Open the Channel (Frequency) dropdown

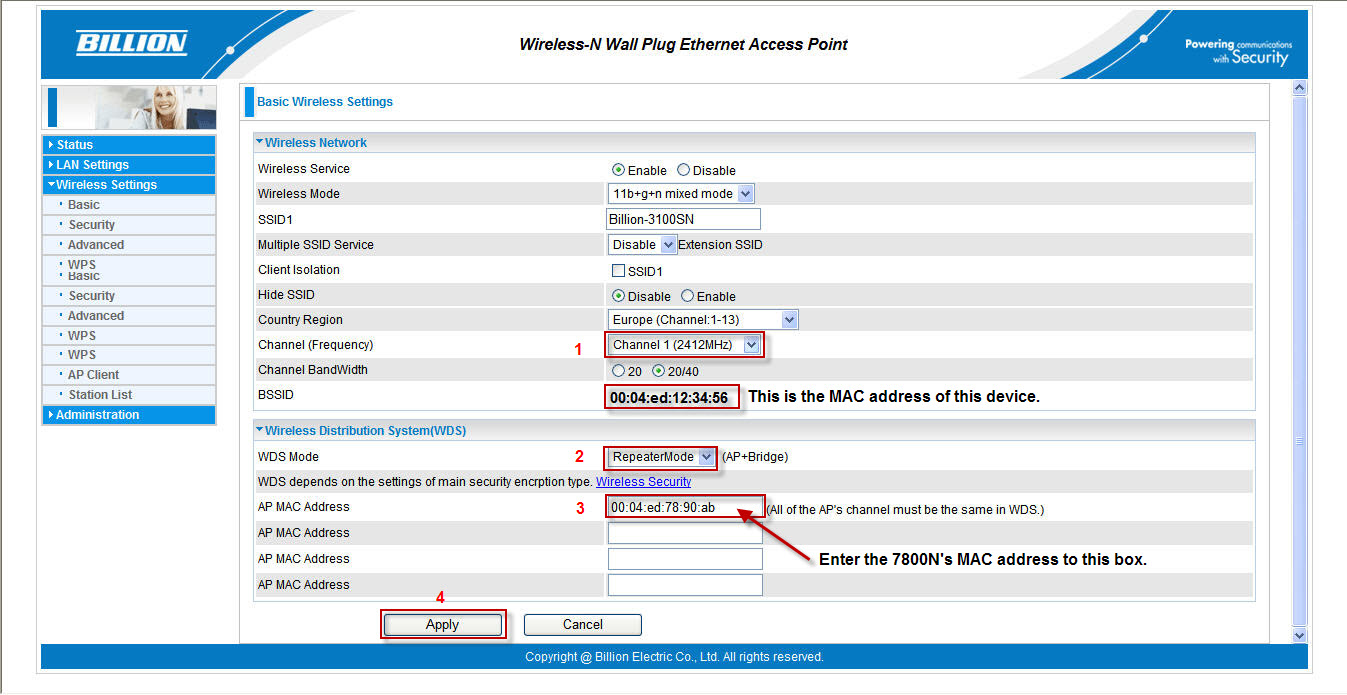point(684,345)
